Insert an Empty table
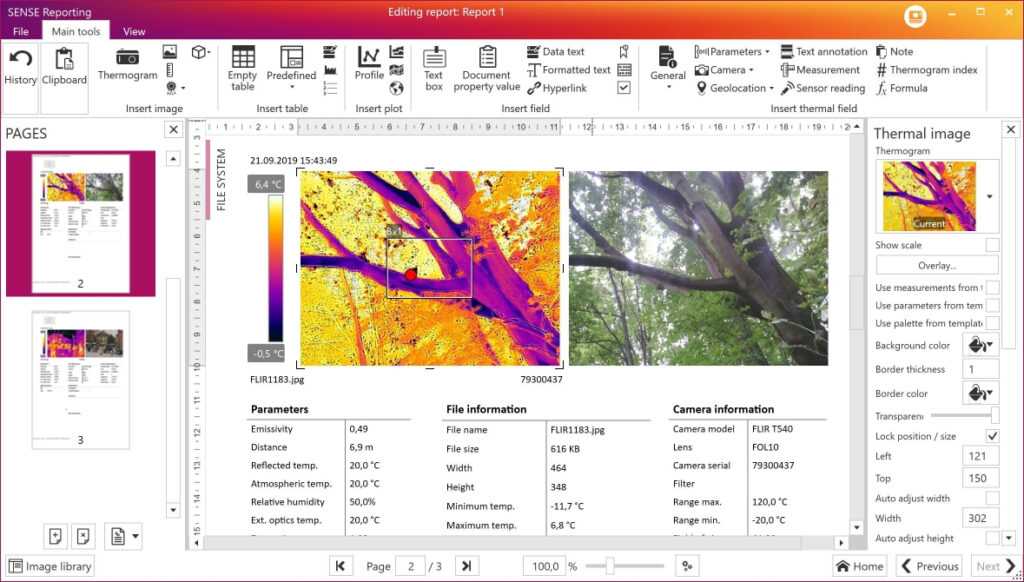This screenshot has height=582, width=1024. coord(241,70)
